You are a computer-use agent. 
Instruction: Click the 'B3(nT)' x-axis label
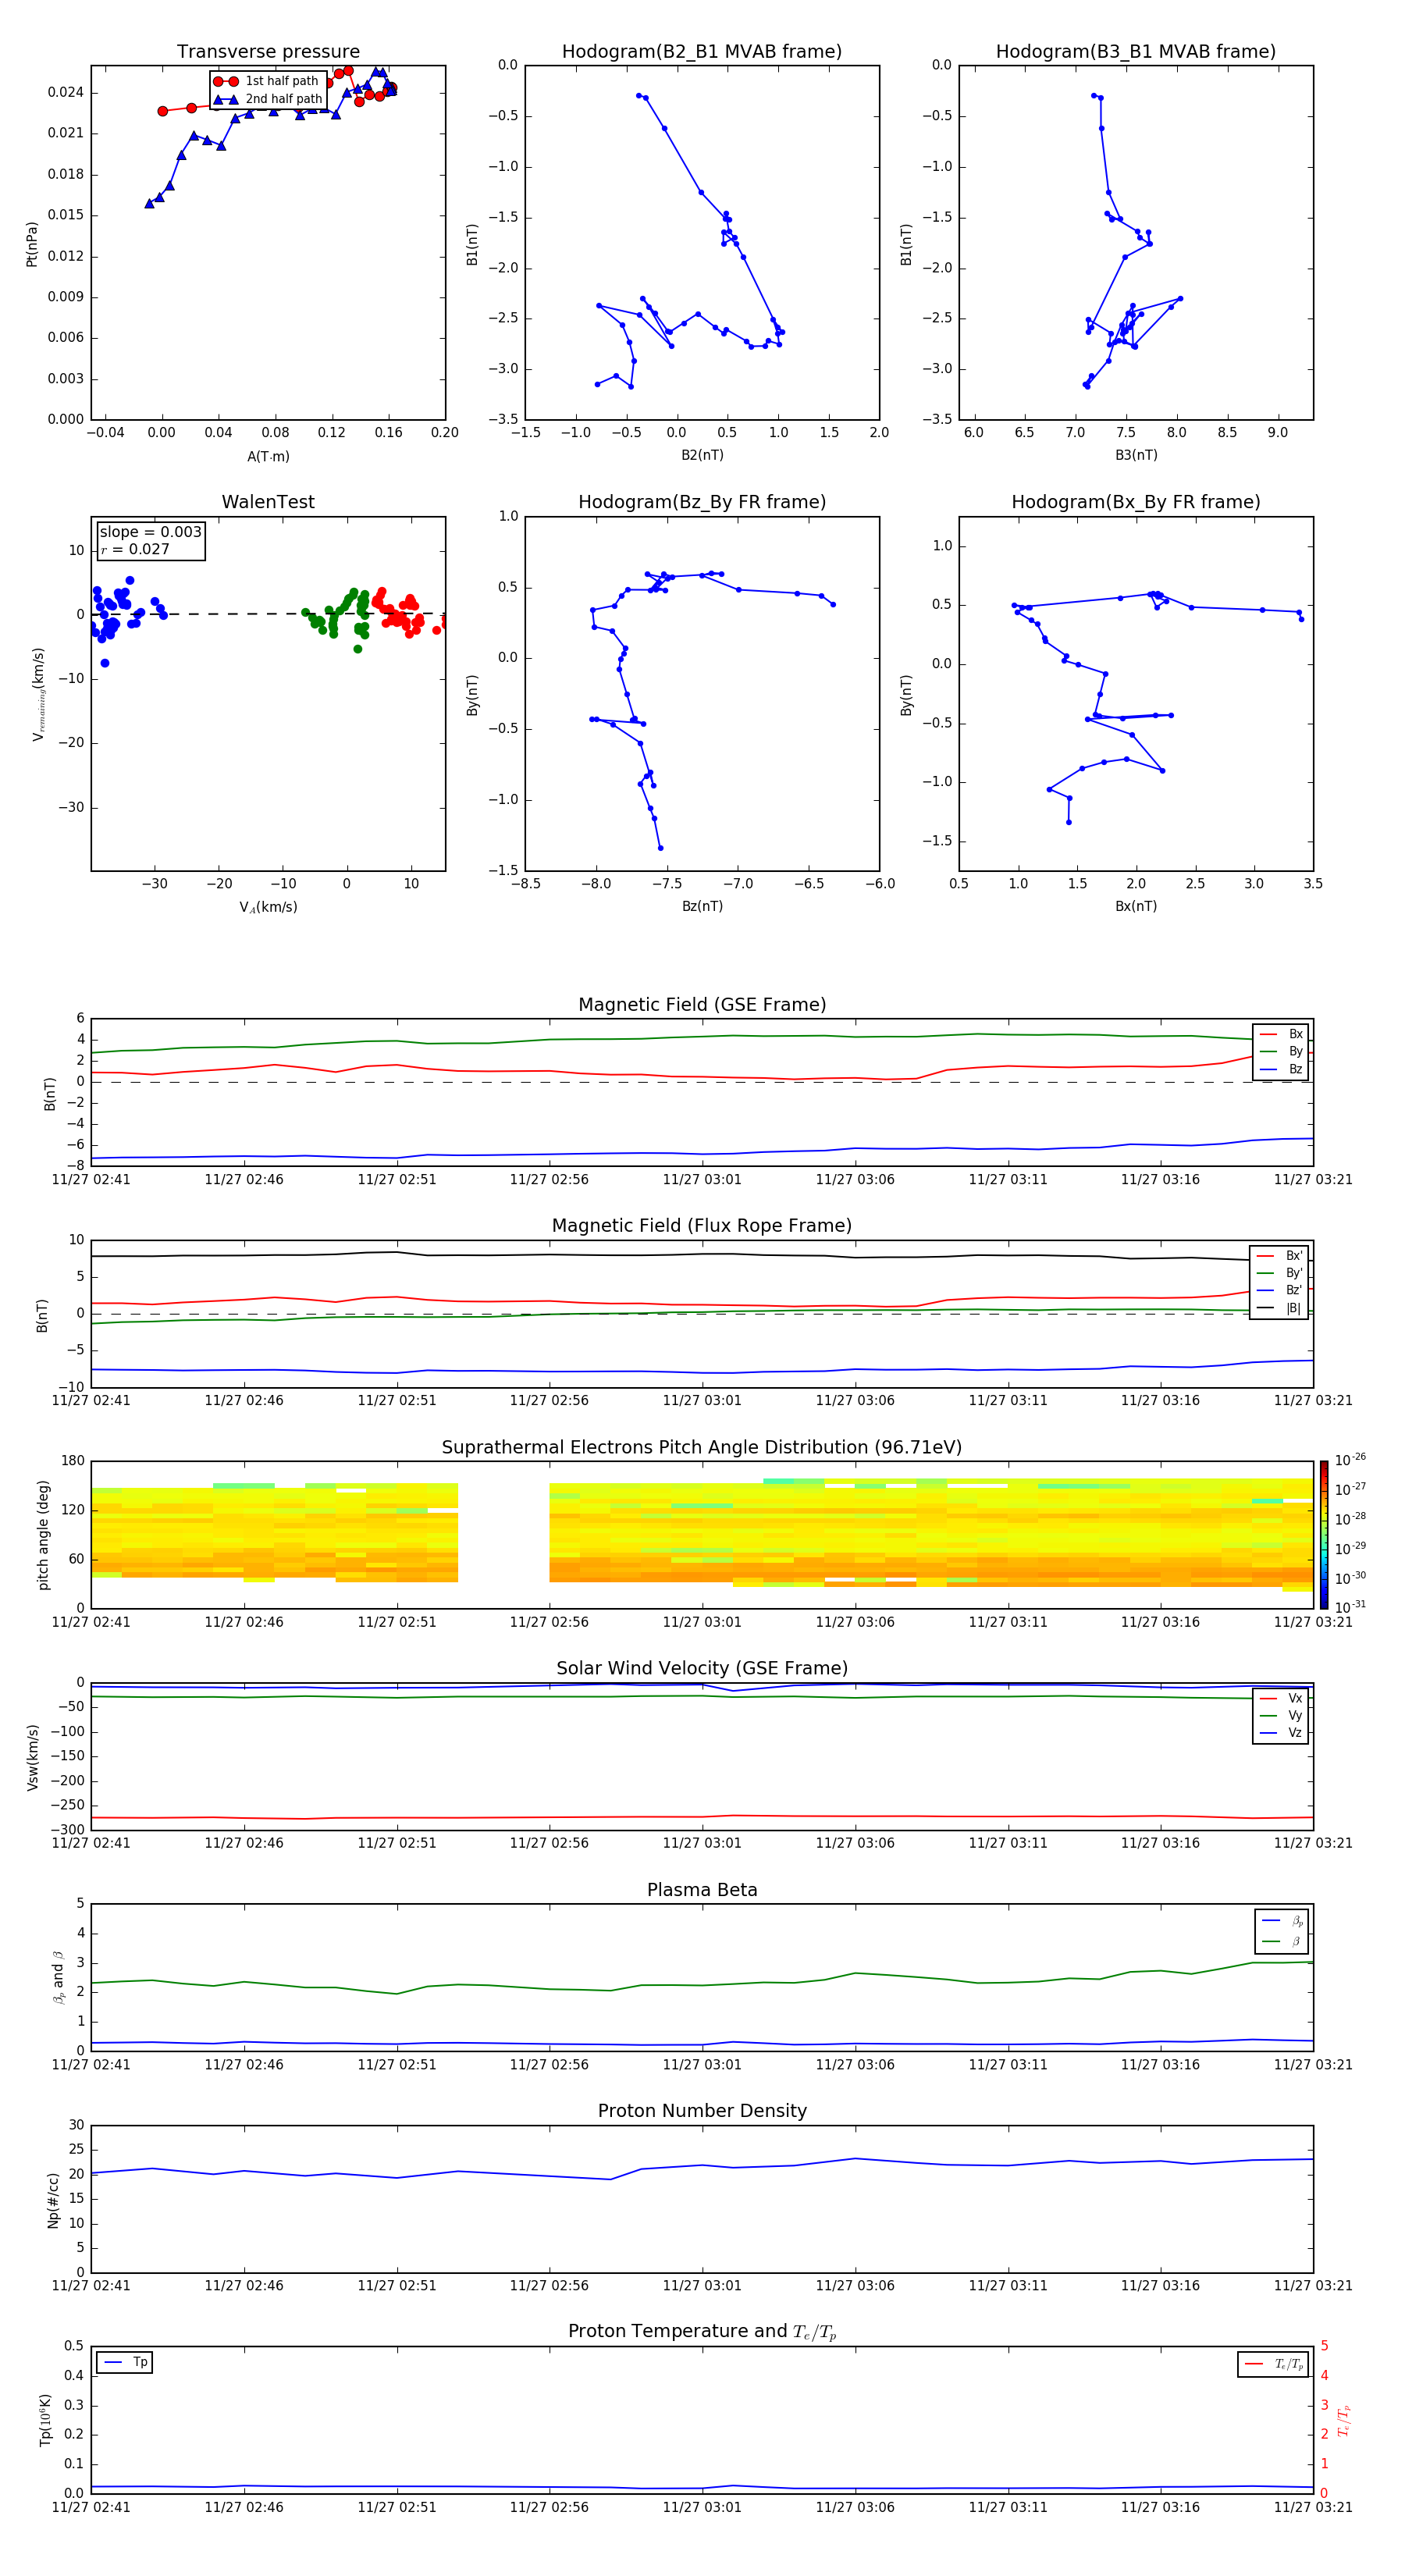click(1136, 455)
